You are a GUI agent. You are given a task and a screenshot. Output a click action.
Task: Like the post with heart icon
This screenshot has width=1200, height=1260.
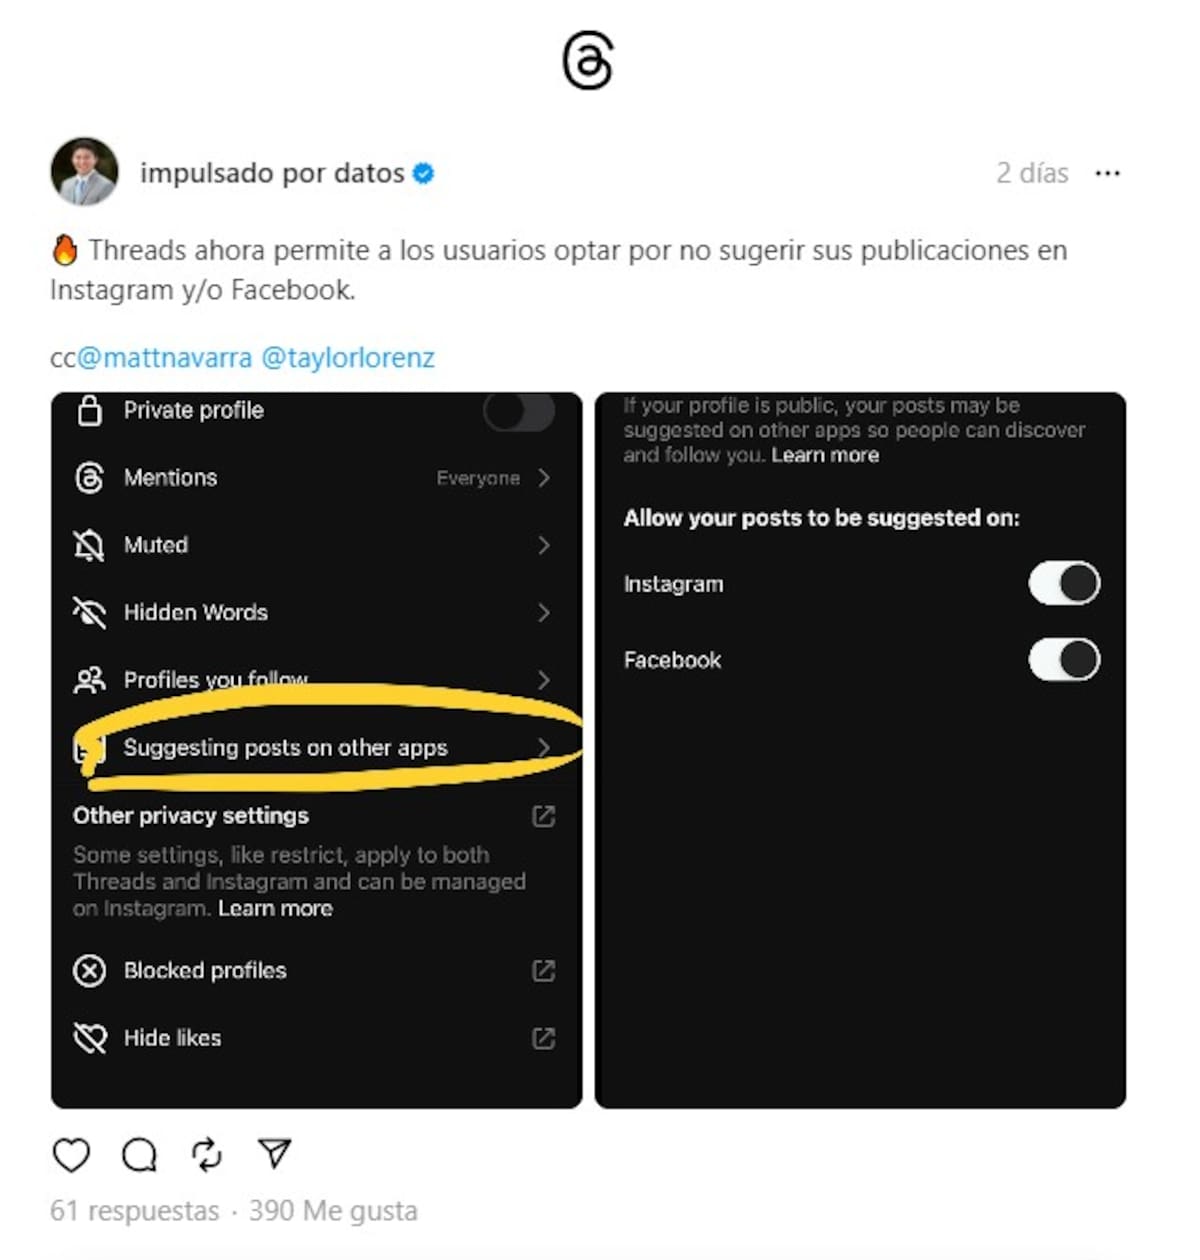(x=71, y=1155)
